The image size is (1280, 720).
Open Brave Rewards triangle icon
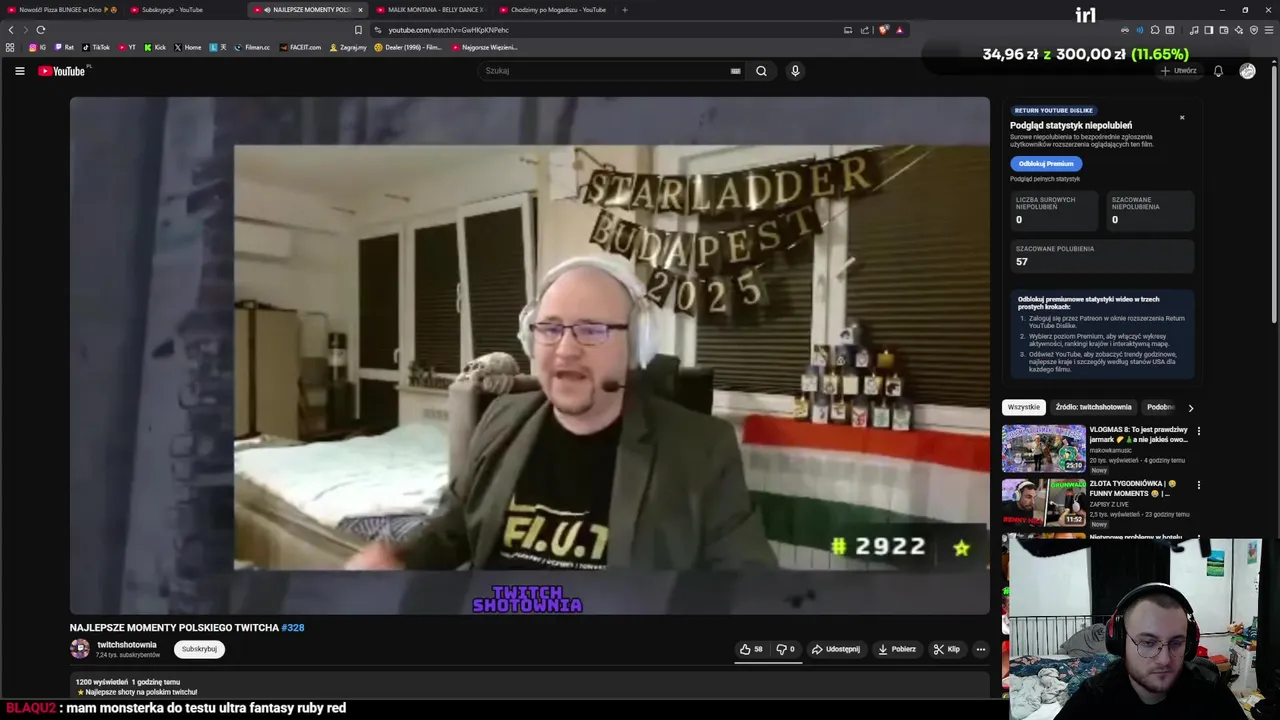click(899, 30)
